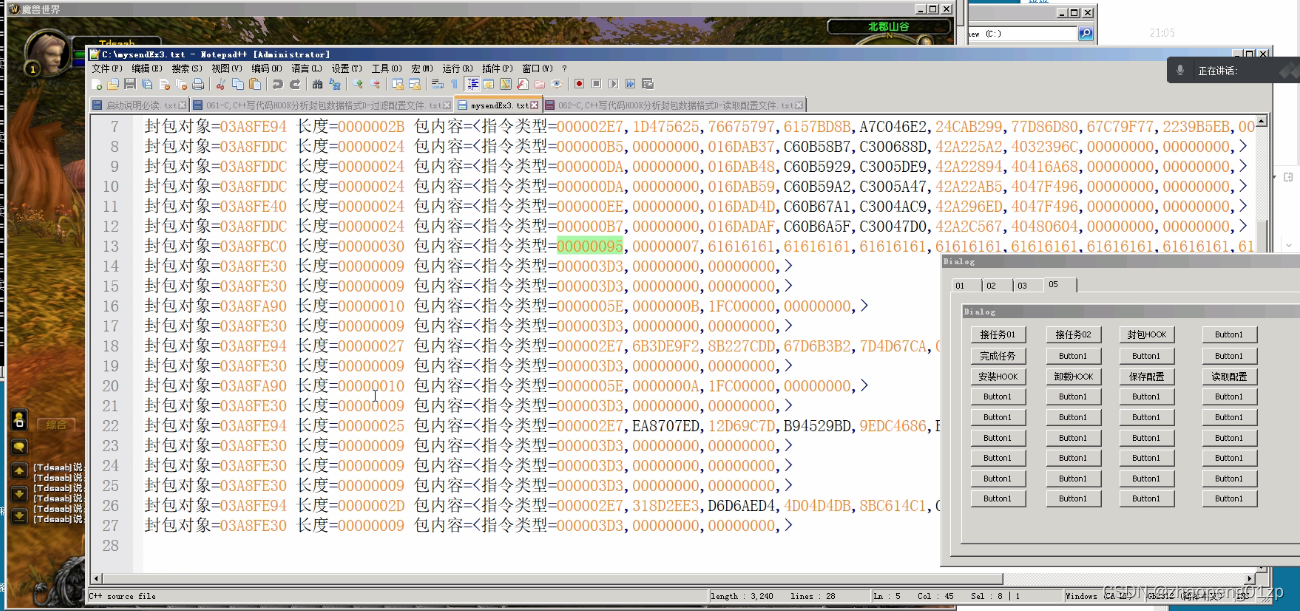Click the go arrow beside the (C:) address field
Viewport: 1300px width, 611px height.
[x=1085, y=34]
